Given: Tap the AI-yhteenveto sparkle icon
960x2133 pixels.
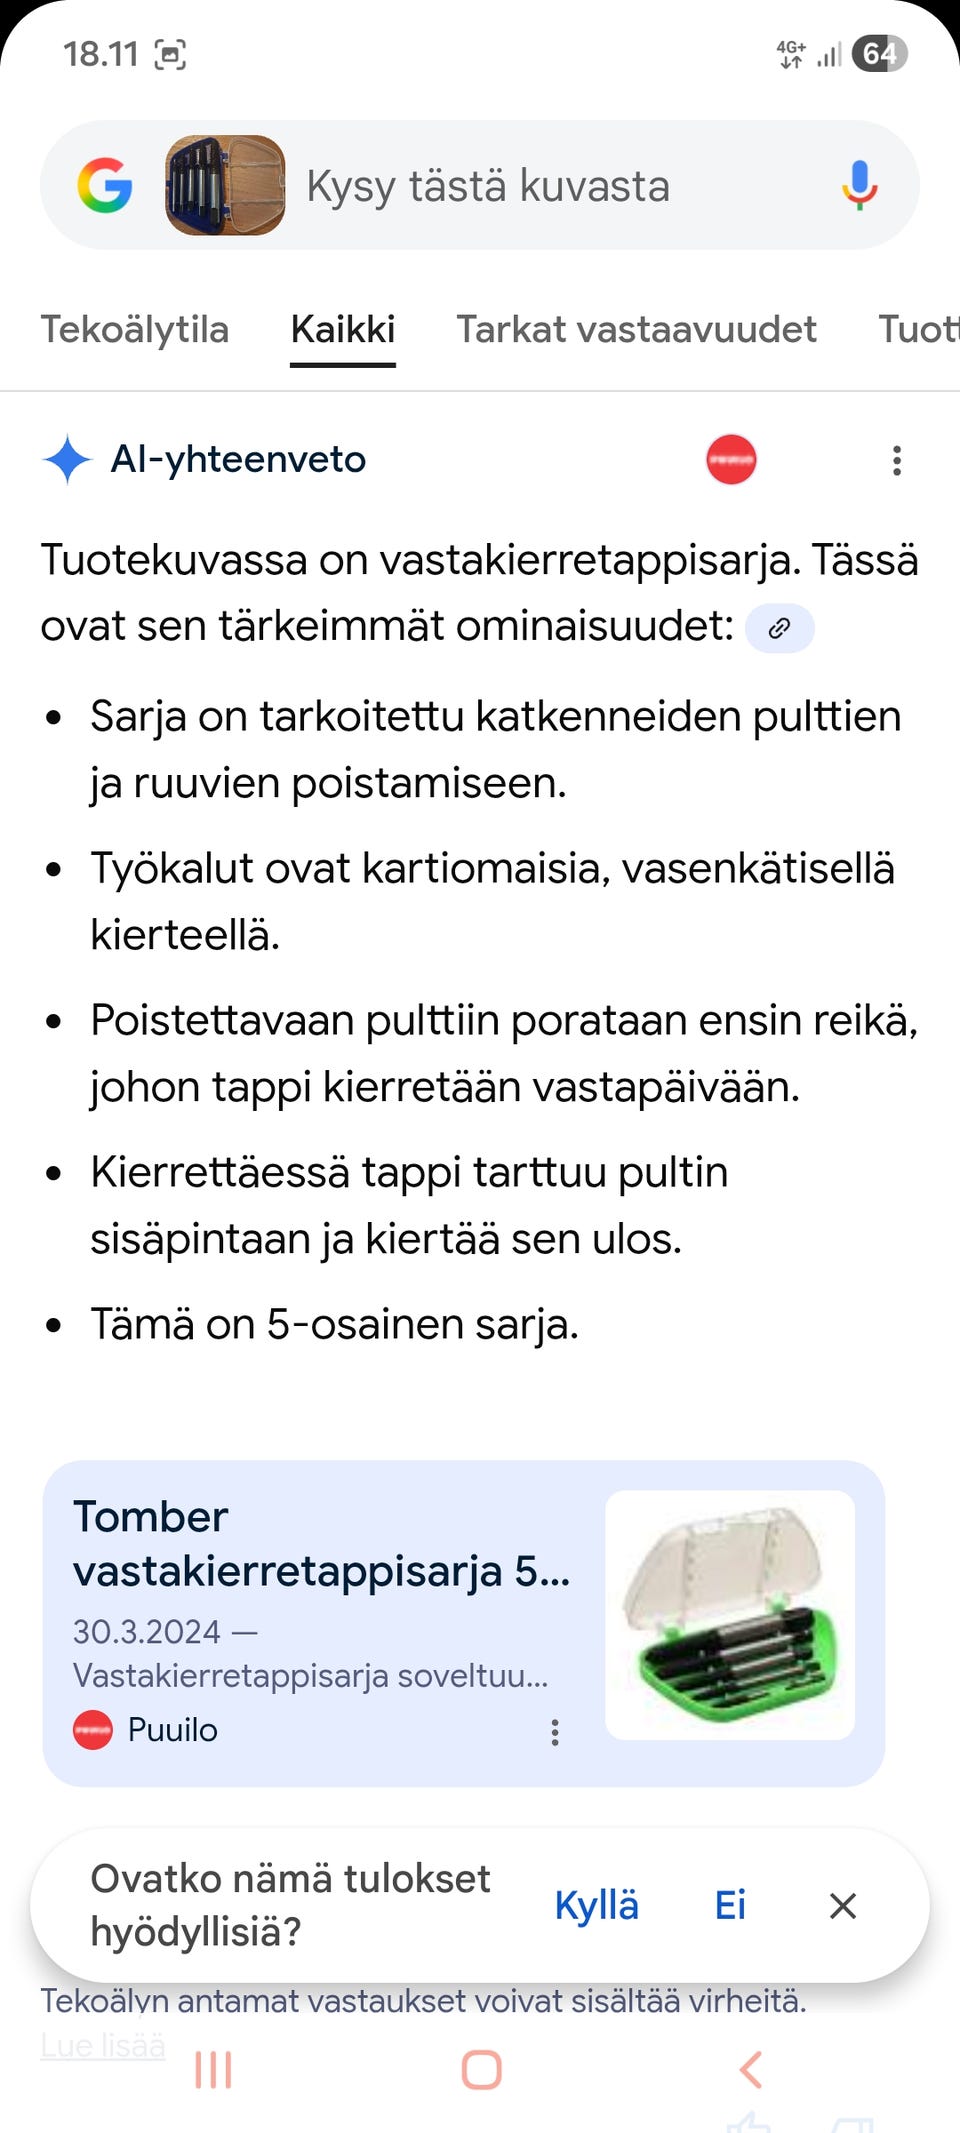Looking at the screenshot, I should tap(66, 459).
